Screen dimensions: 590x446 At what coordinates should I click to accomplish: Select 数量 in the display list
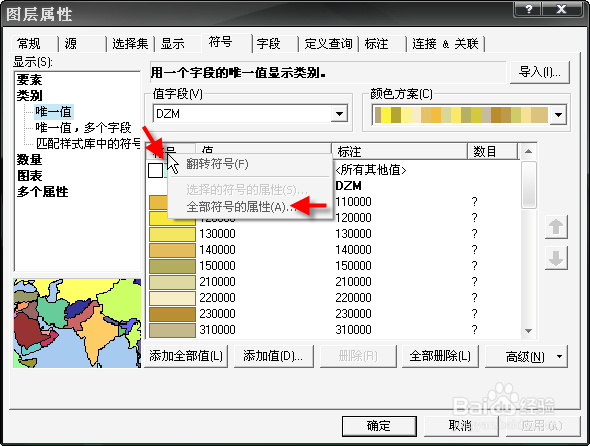coord(29,160)
